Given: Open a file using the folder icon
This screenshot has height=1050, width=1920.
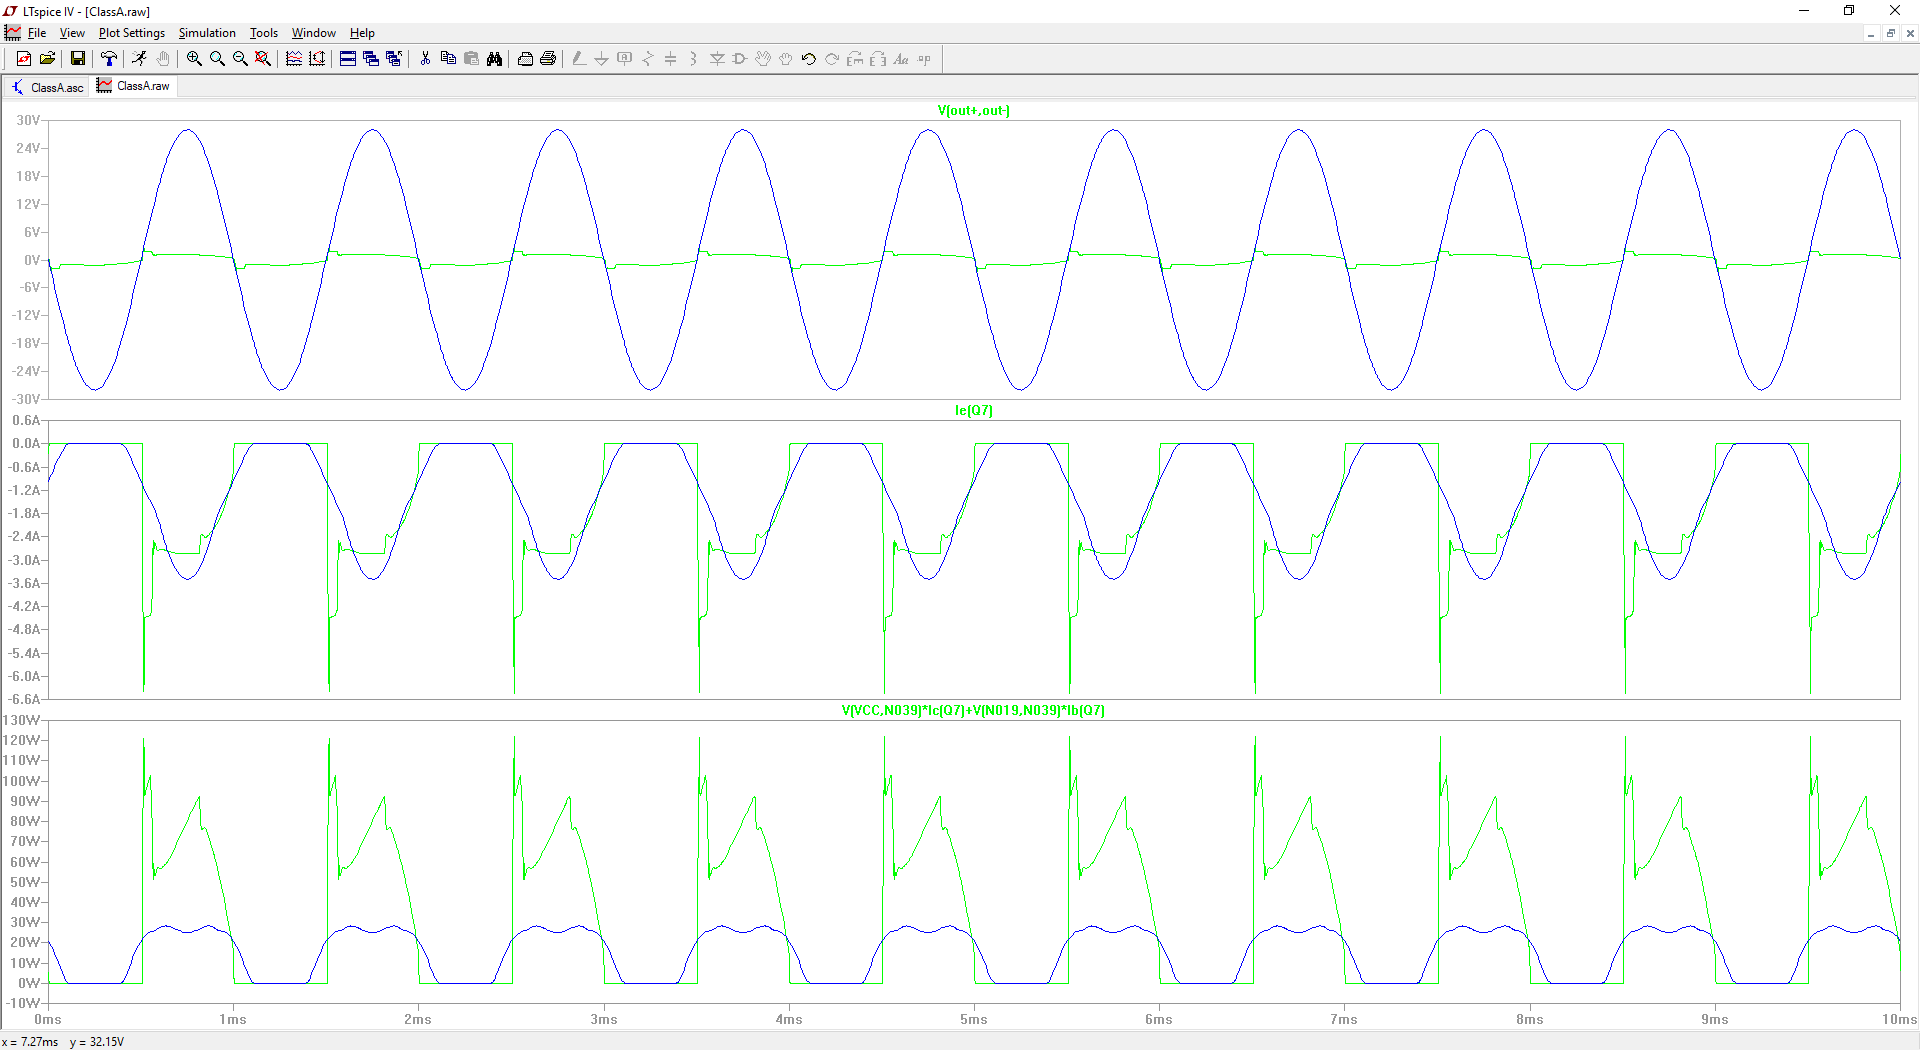Looking at the screenshot, I should coord(47,59).
